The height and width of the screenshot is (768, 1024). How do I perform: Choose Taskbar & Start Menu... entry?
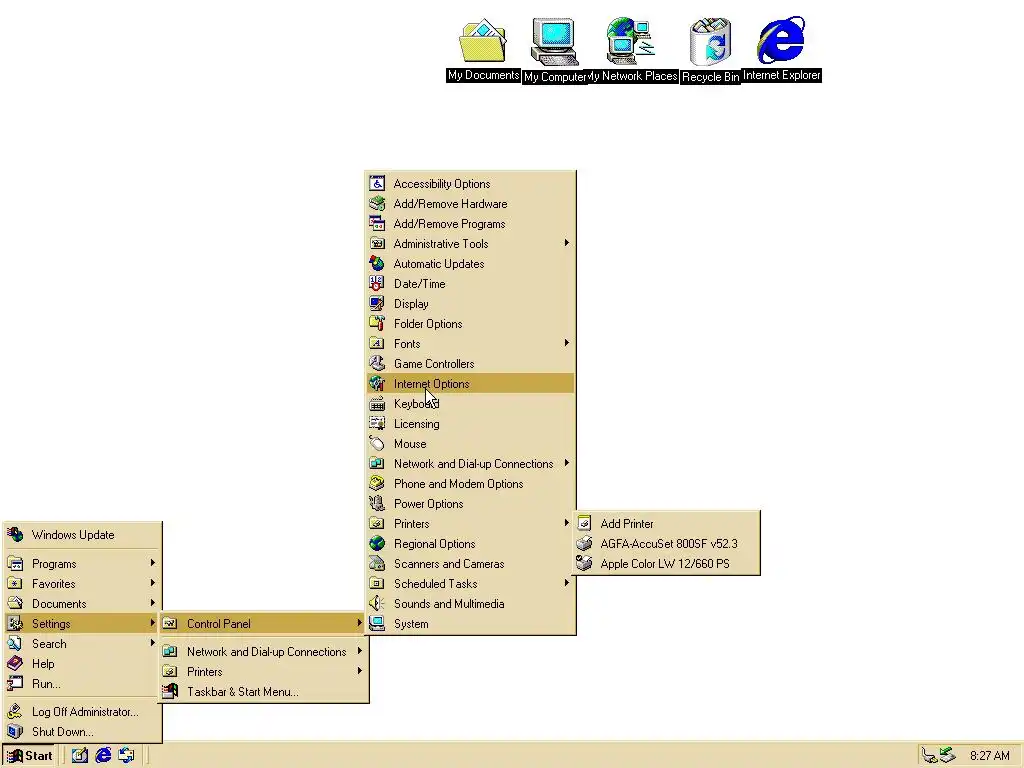click(264, 692)
